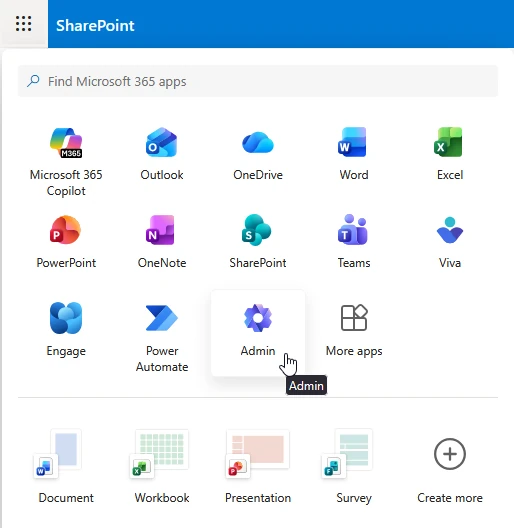Open Microsoft 365 Copilot app
The width and height of the screenshot is (514, 528).
pyautogui.click(x=66, y=161)
